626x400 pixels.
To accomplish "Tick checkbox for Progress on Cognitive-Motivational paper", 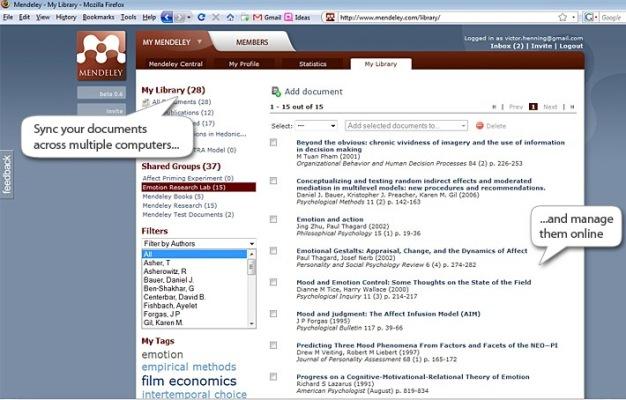I will [x=273, y=376].
